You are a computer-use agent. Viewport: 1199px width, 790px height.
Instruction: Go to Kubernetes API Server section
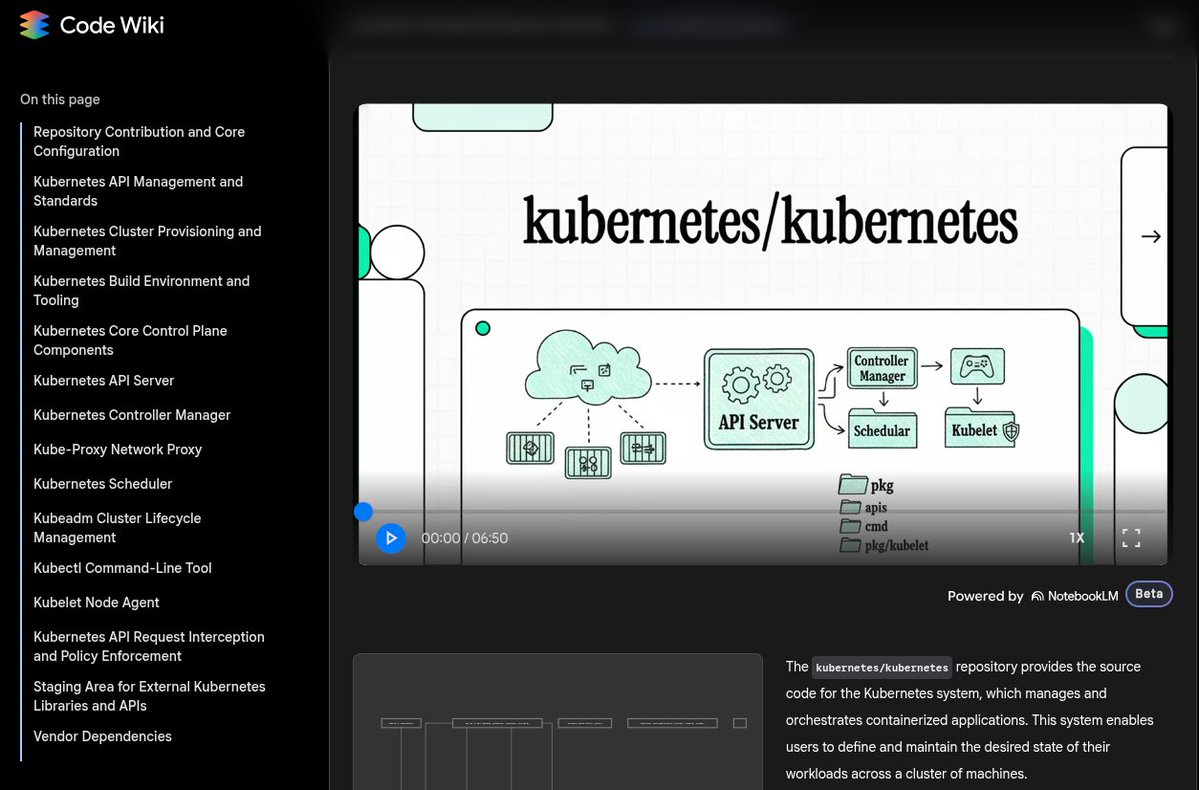[x=103, y=381]
